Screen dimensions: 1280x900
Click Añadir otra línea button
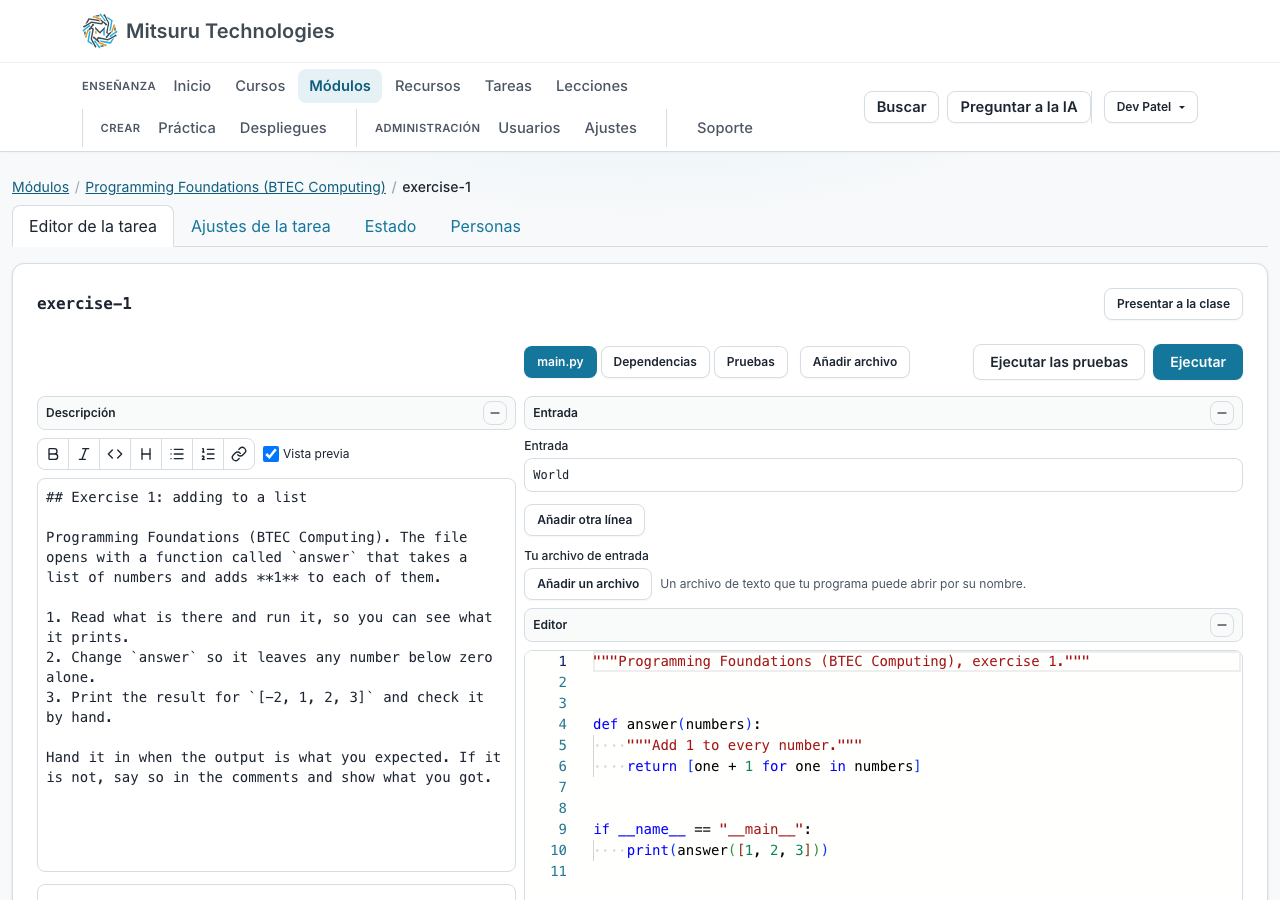[584, 520]
